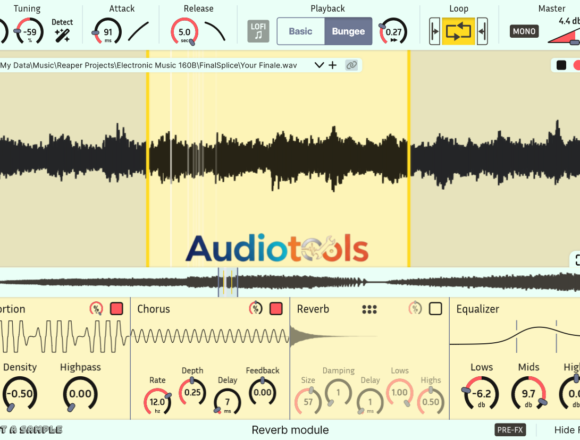Adjust the Equalizer Lows knob at -6.2 db
The image size is (580, 440).
coord(481,393)
